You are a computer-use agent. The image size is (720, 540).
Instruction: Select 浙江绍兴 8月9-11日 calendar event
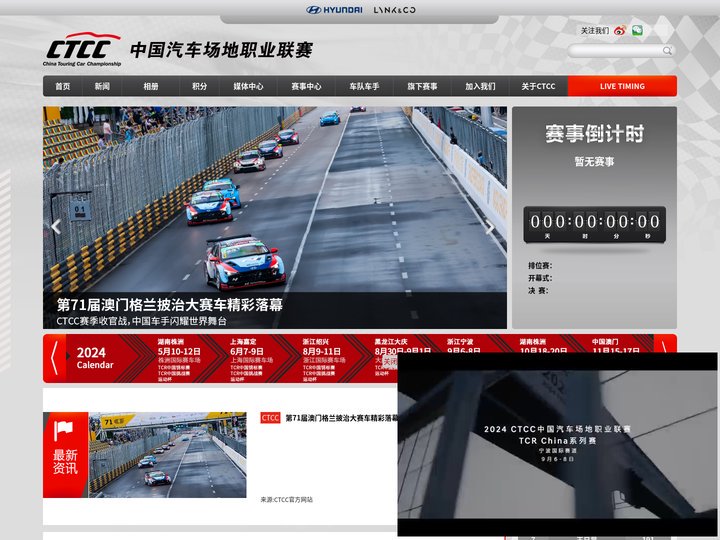coord(324,360)
